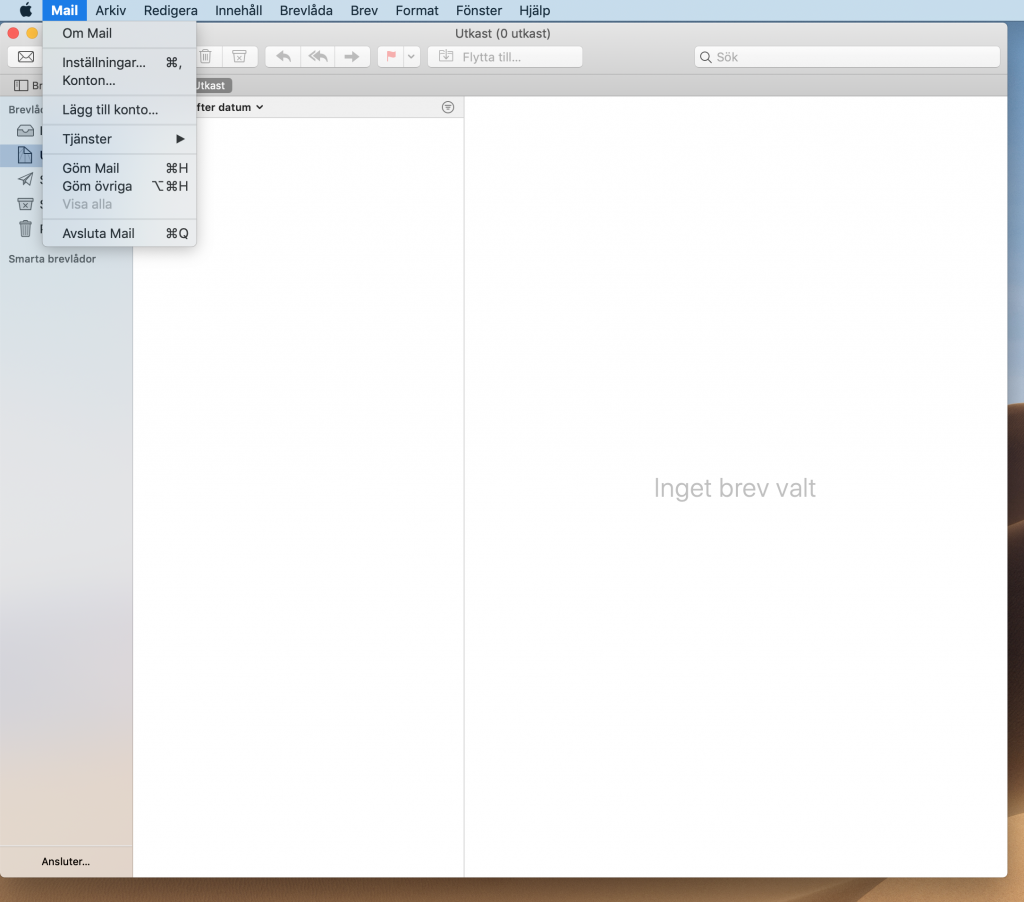The image size is (1024, 902).
Task: Open the Brev menu
Action: tap(364, 10)
